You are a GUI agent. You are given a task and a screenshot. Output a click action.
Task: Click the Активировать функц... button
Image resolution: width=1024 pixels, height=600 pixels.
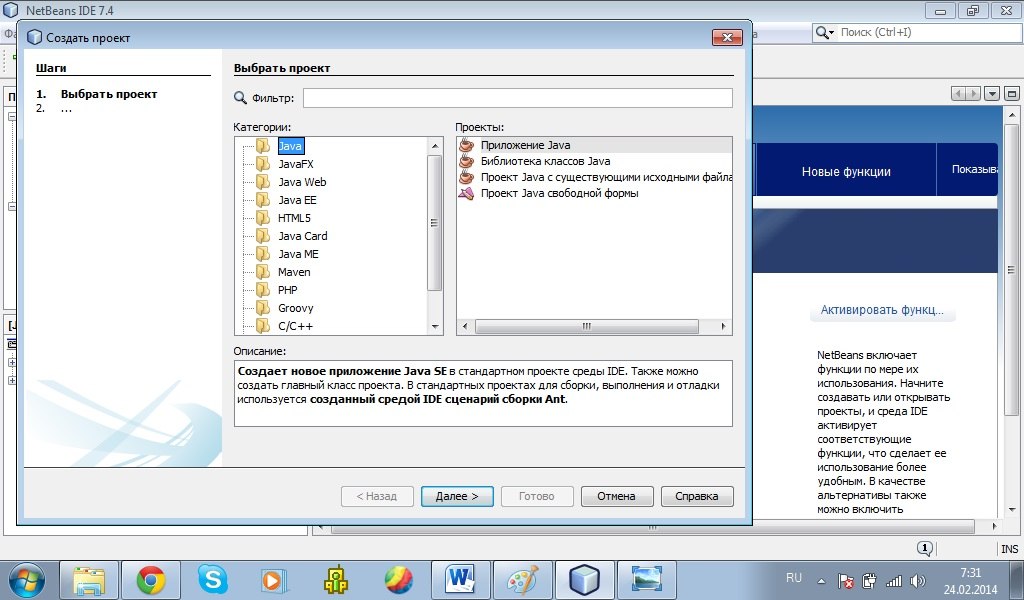882,310
